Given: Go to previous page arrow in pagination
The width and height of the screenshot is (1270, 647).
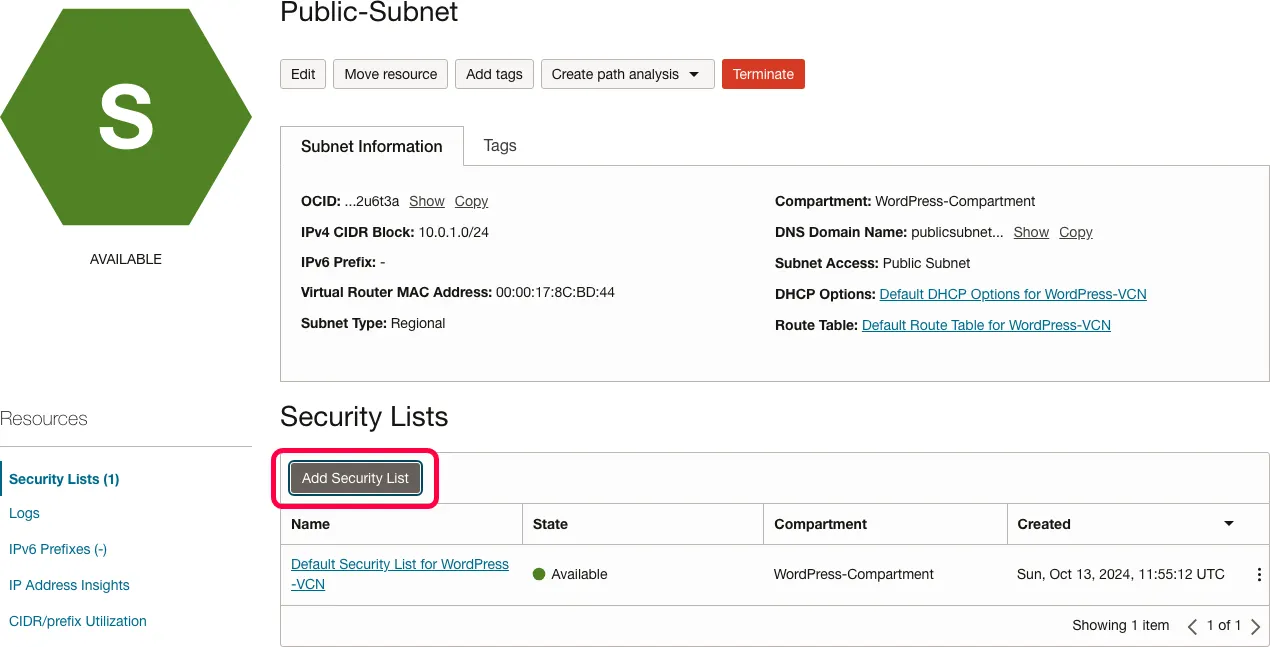Looking at the screenshot, I should click(x=1192, y=627).
